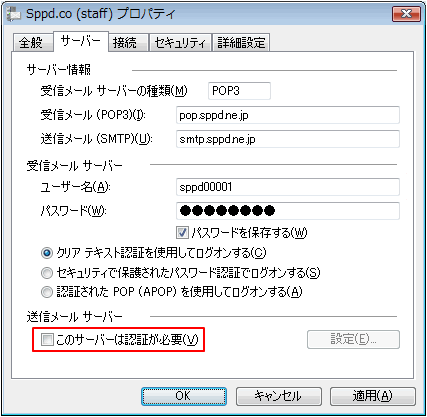
Task: Select the APOP logon radio button
Action: [47, 292]
